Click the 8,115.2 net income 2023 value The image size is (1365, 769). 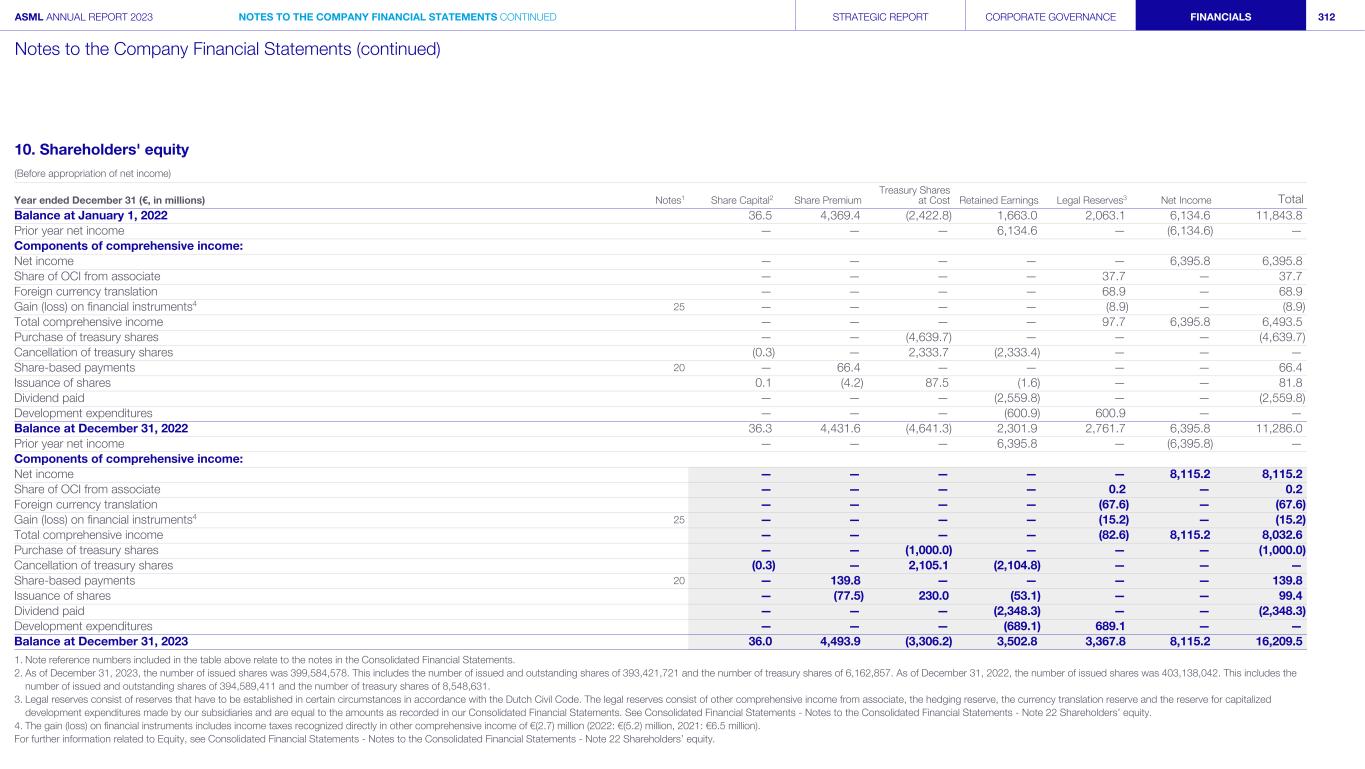(x=1190, y=474)
